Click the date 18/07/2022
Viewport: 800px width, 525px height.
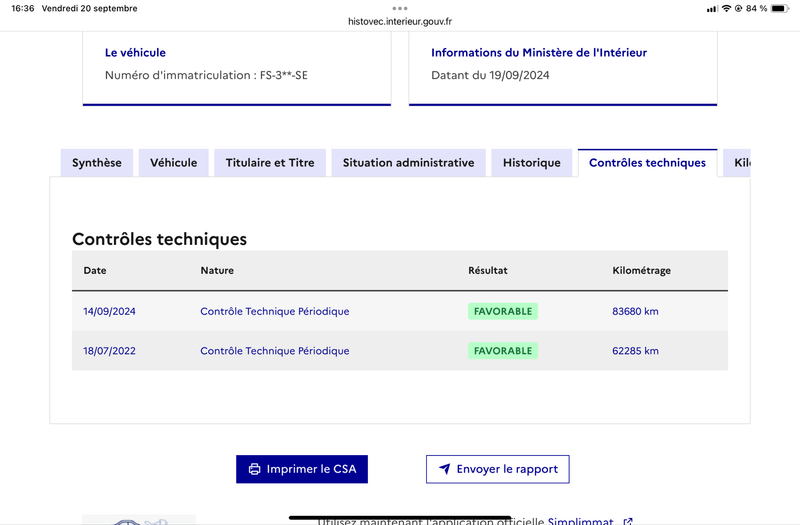click(109, 351)
